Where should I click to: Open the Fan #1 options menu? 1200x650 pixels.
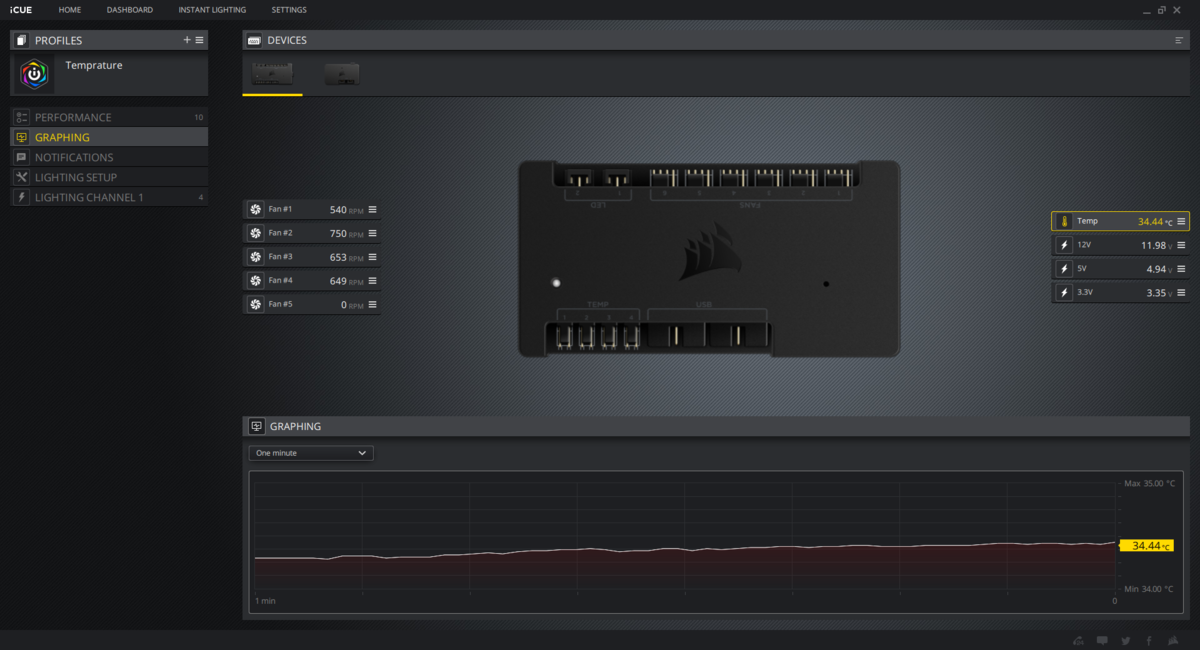tap(372, 209)
